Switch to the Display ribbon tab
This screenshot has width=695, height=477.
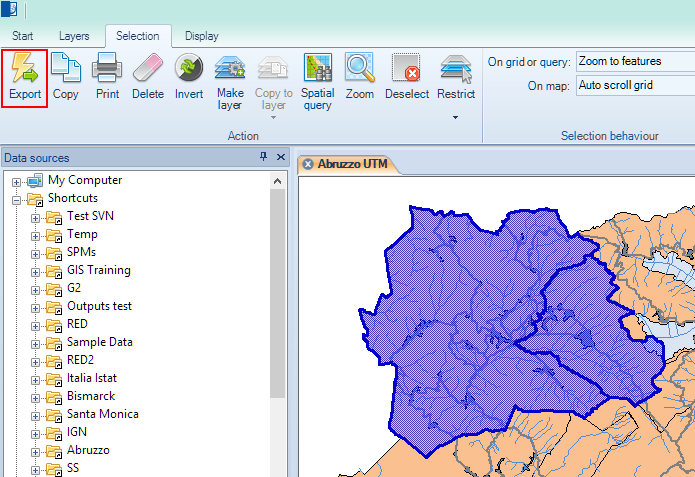(201, 36)
